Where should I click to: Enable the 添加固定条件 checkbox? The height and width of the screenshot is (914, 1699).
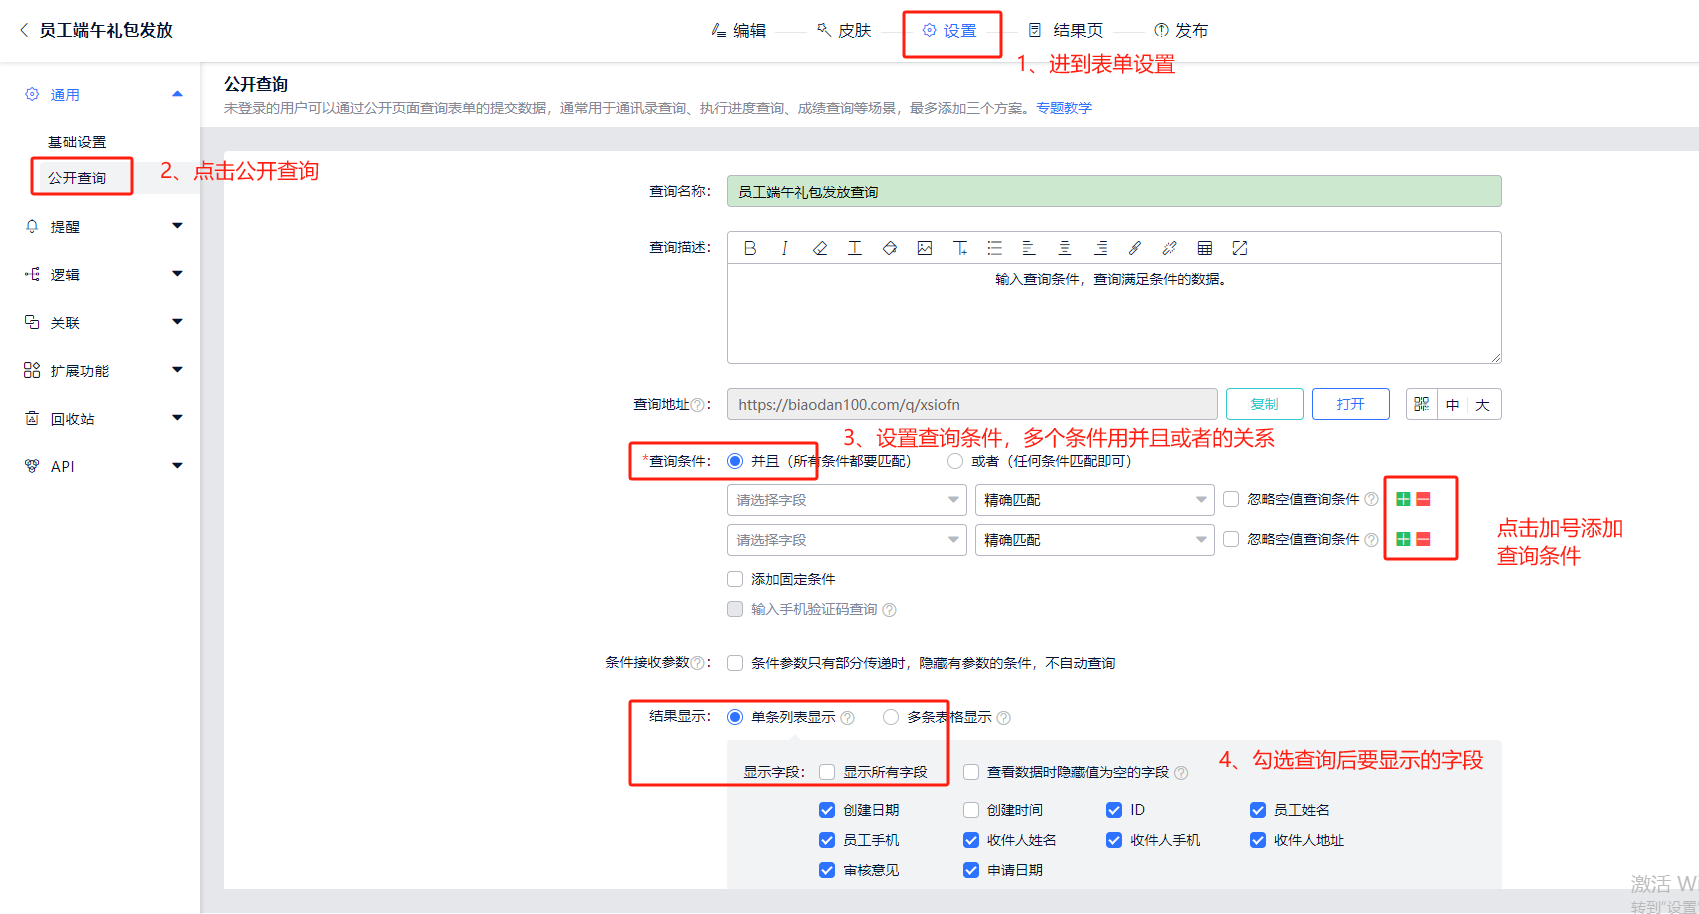point(735,579)
